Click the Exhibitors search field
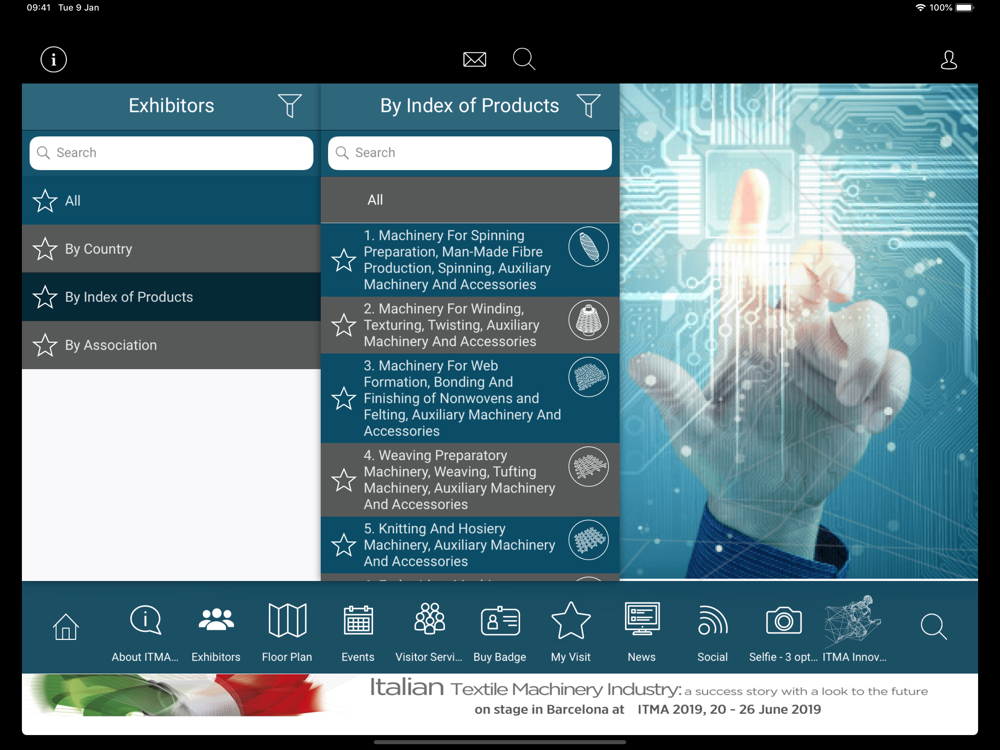This screenshot has width=1000, height=750. pyautogui.click(x=171, y=153)
